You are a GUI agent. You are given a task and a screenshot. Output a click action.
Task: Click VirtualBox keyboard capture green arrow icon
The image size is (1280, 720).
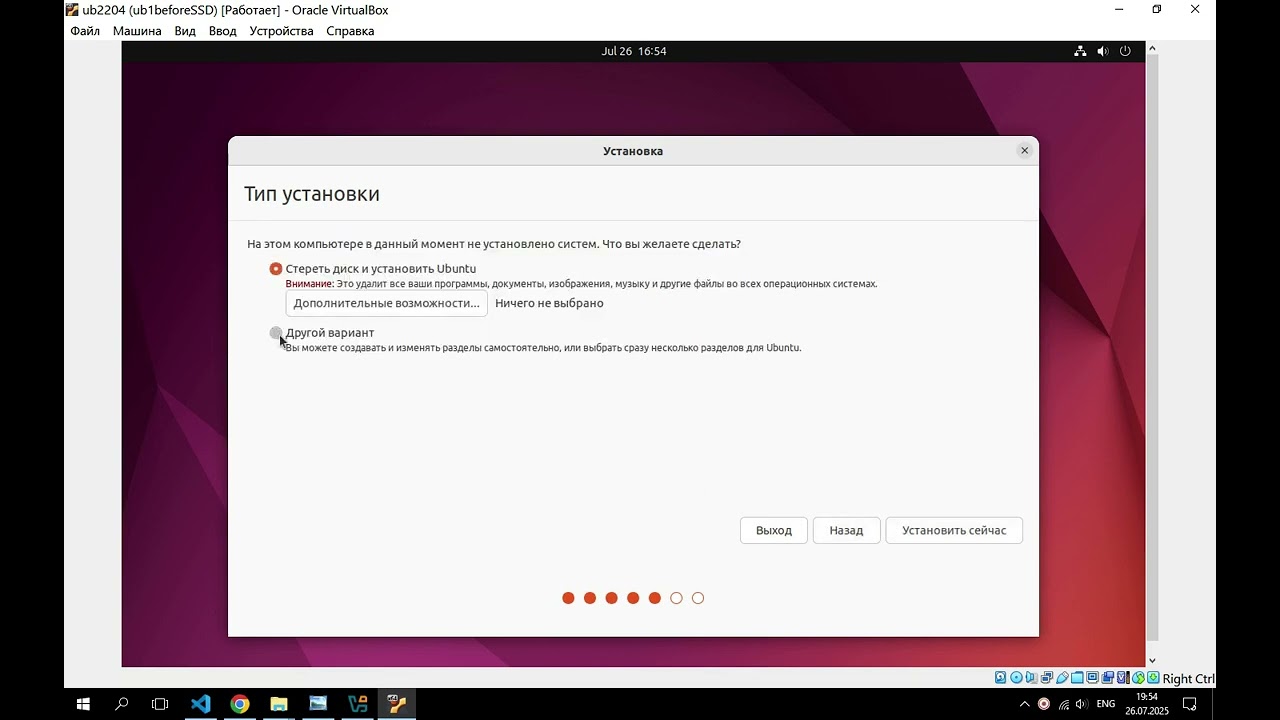tap(1153, 678)
